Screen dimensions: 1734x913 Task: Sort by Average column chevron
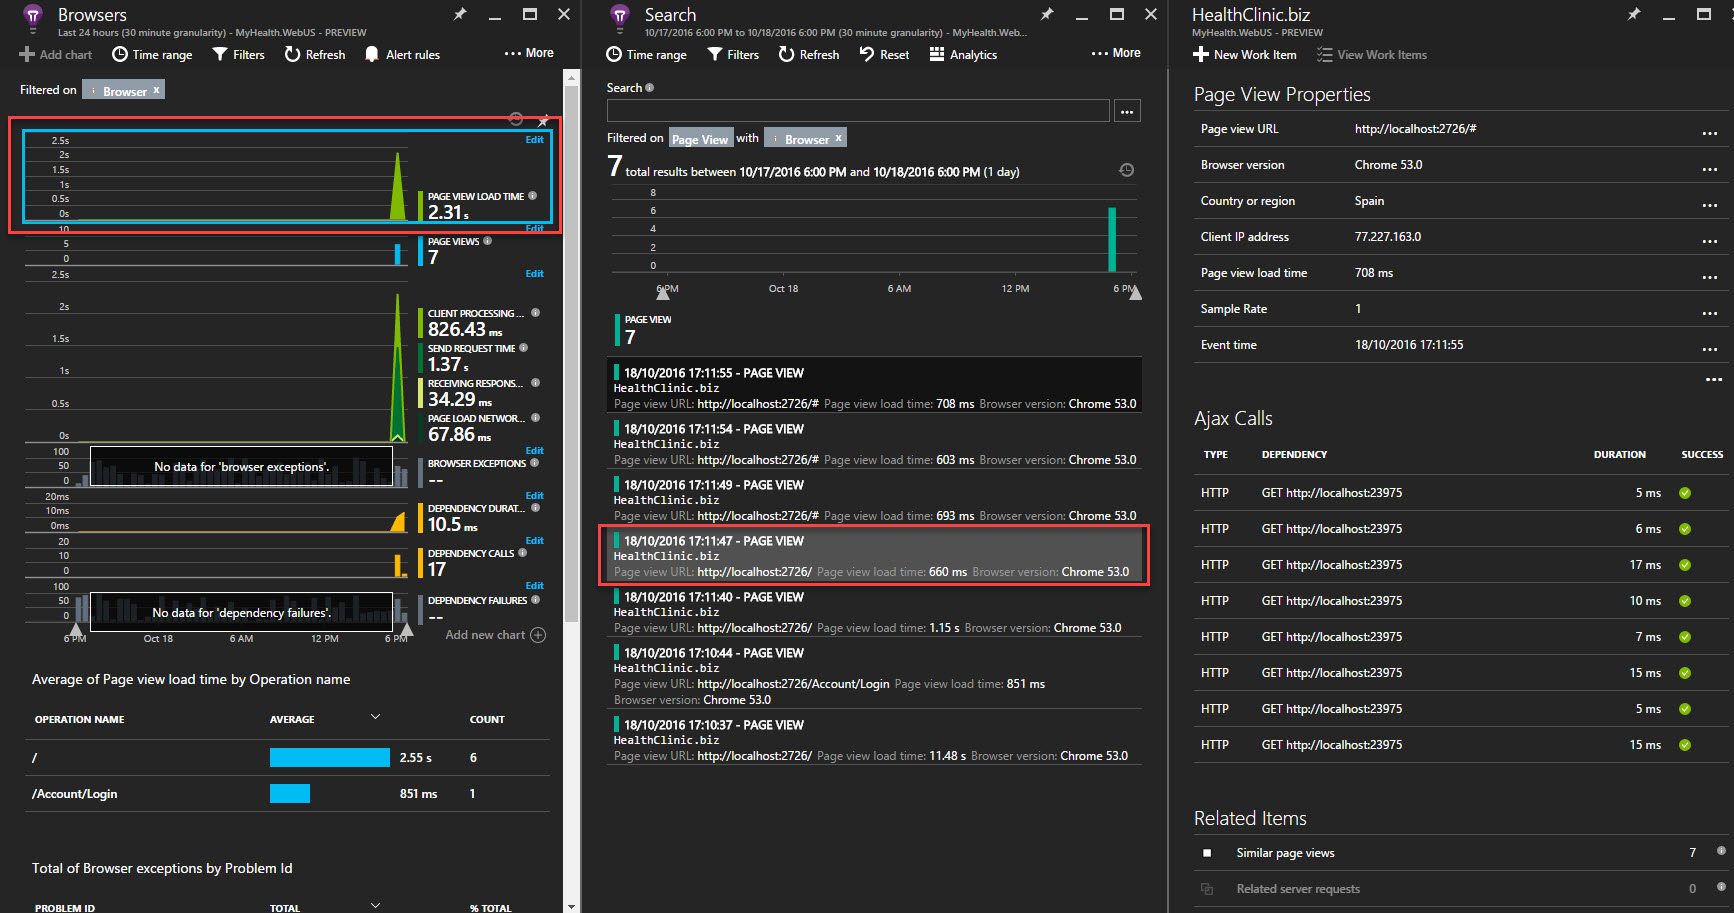[376, 717]
